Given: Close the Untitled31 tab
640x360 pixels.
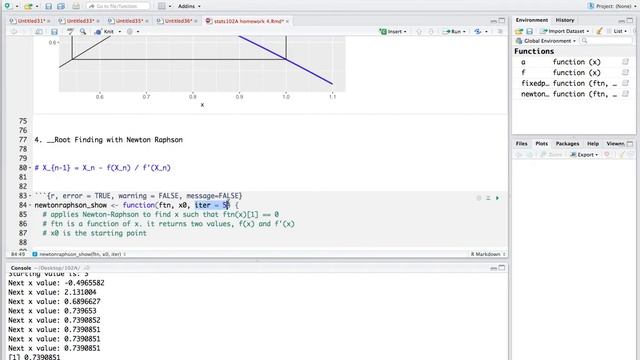Looking at the screenshot, I should pos(49,21).
